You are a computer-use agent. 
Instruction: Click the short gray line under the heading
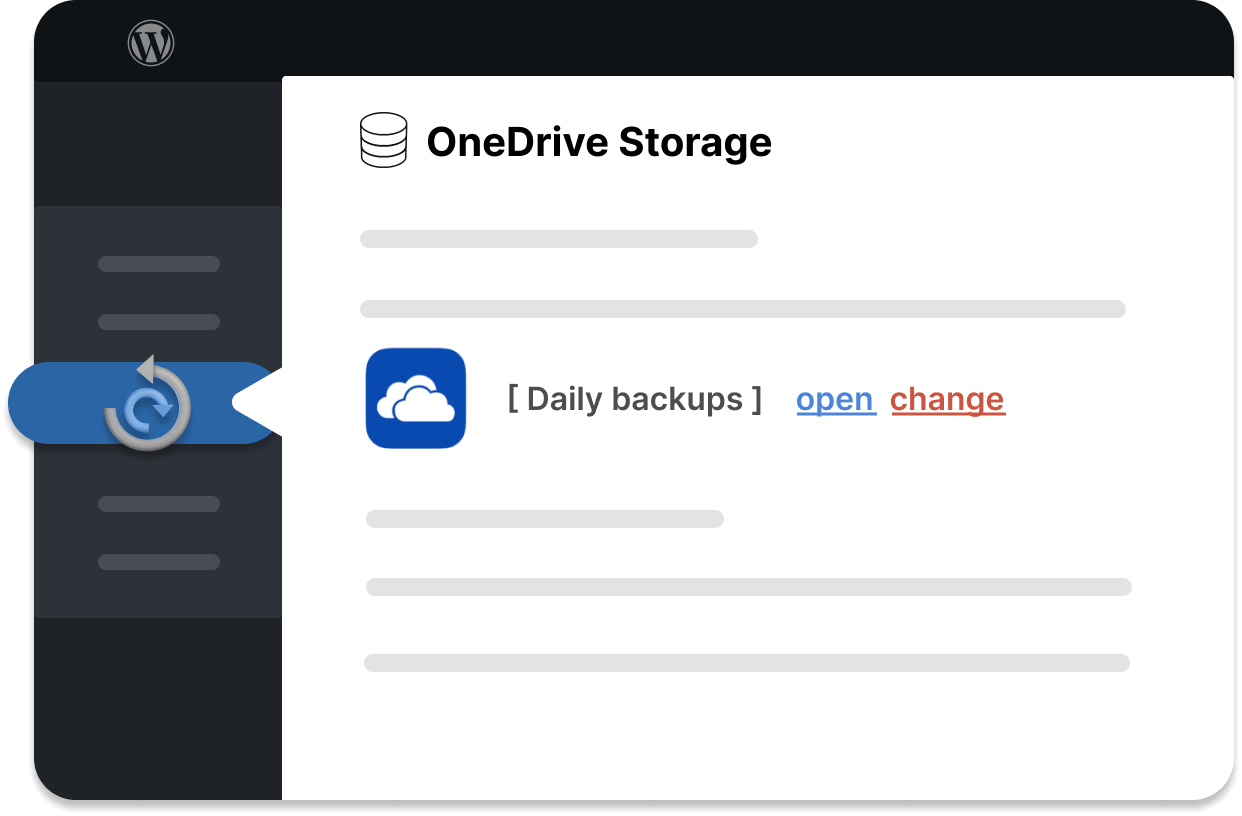(558, 239)
